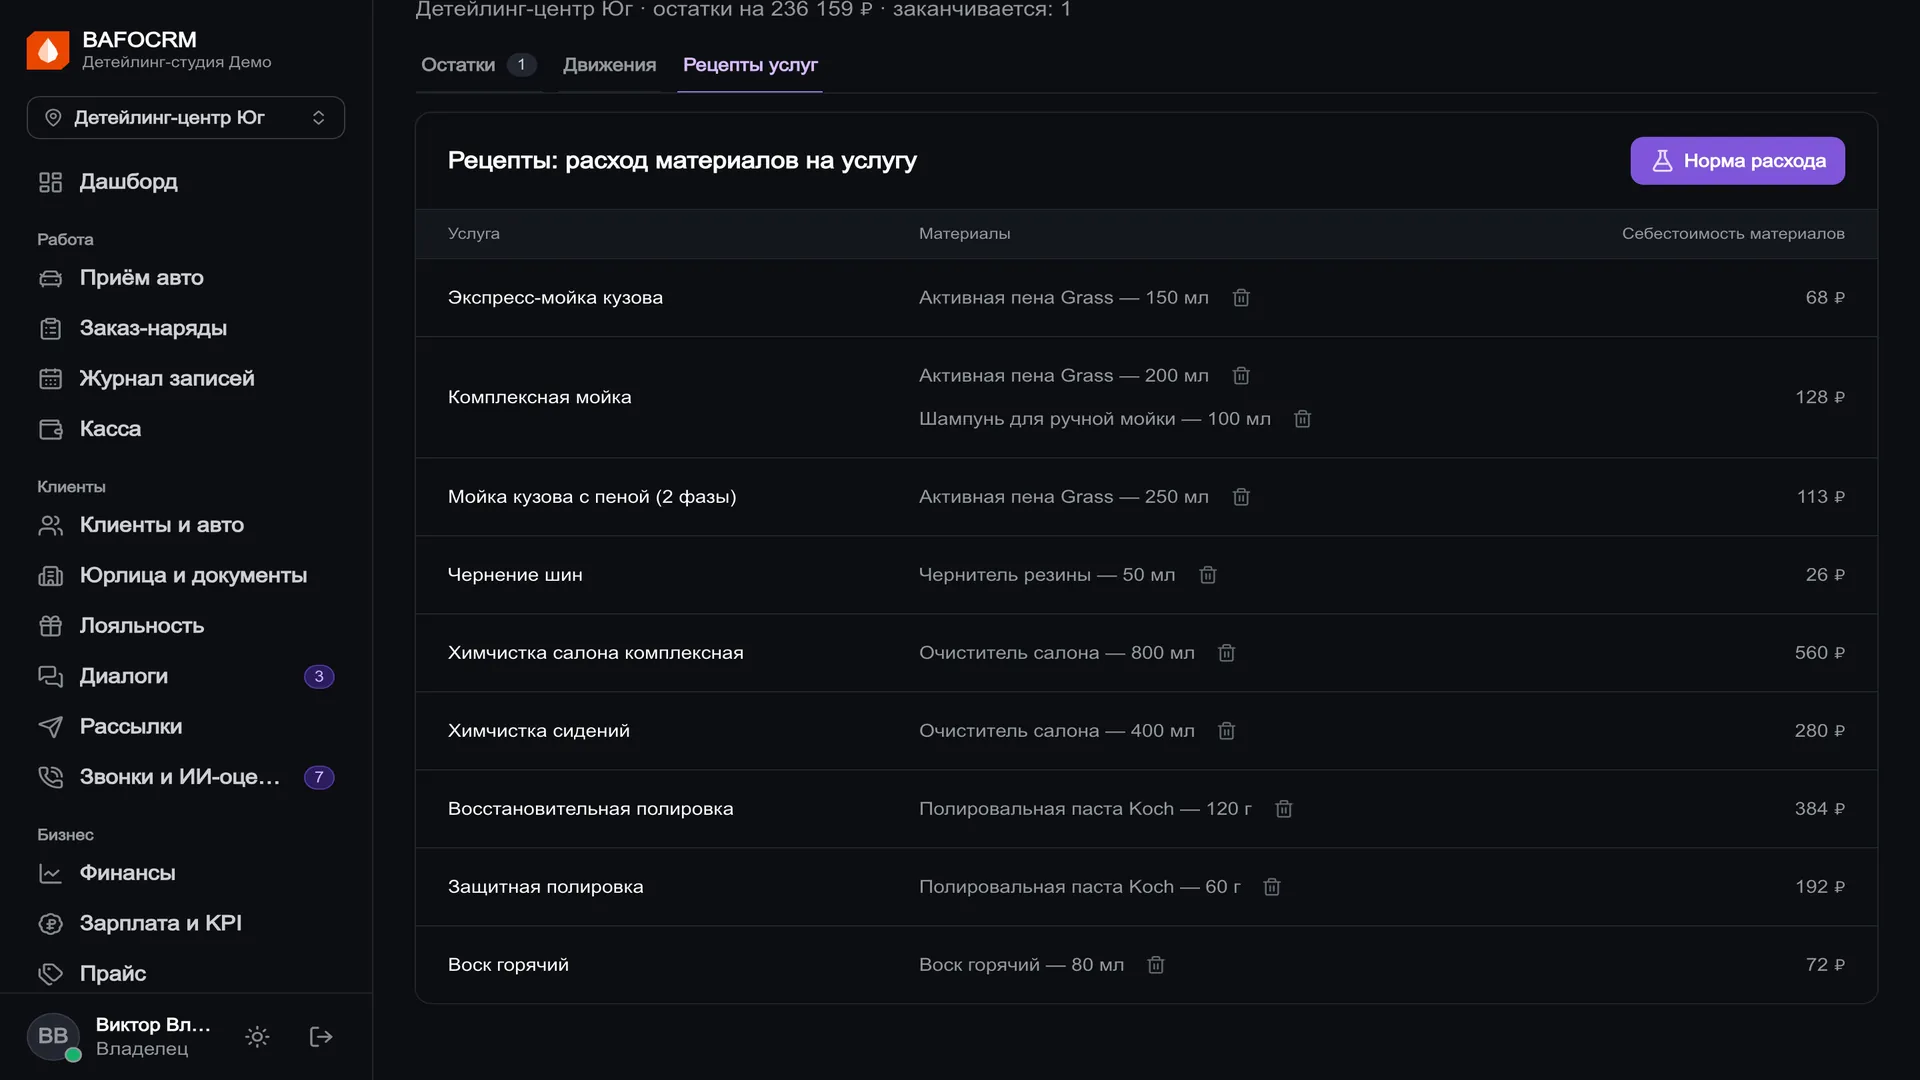Viewport: 1920px width, 1080px height.
Task: Open Зарплата и KPI
Action: (x=186, y=924)
